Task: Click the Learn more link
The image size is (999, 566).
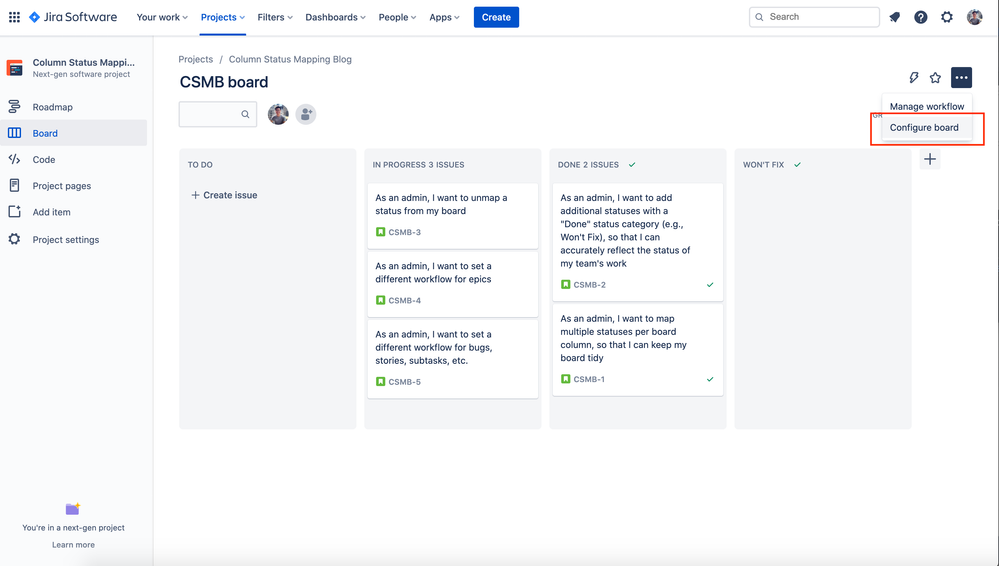Action: point(73,544)
